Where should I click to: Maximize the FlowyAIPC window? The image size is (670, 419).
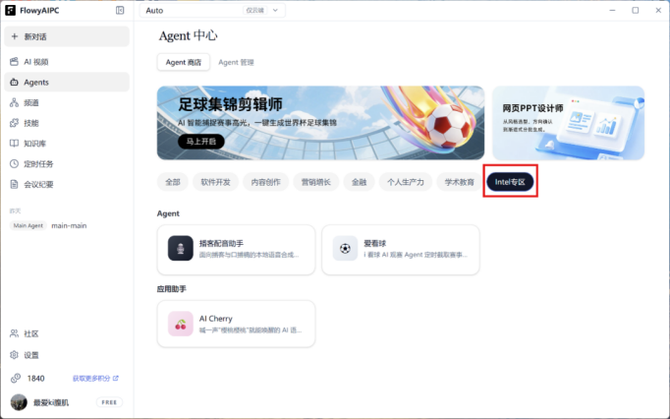(635, 10)
